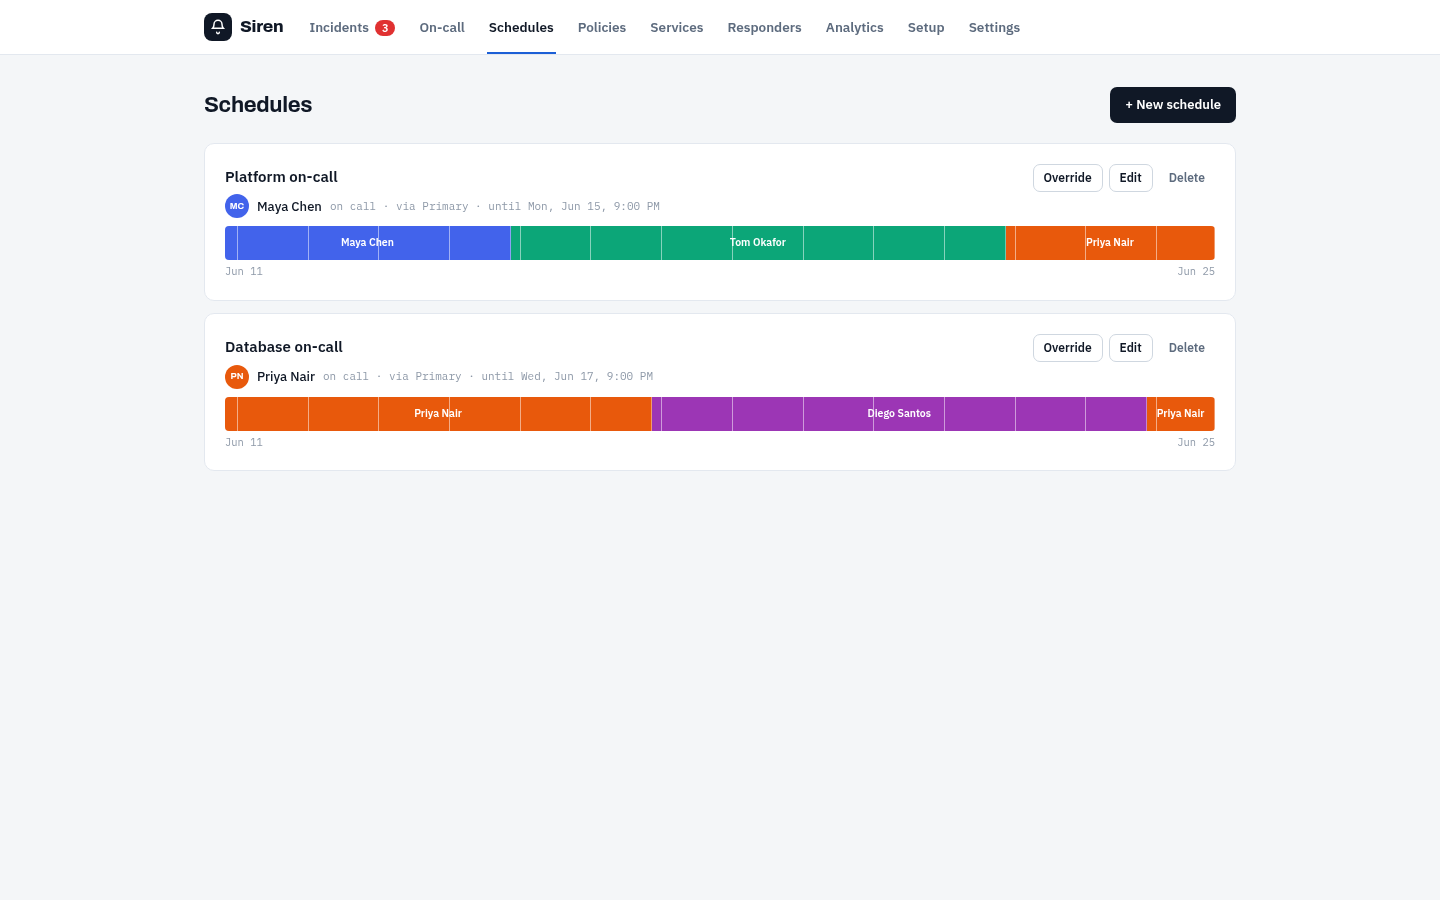Select Diego Santos's purple timeline shift
Image resolution: width=1440 pixels, height=900 pixels.
[899, 414]
